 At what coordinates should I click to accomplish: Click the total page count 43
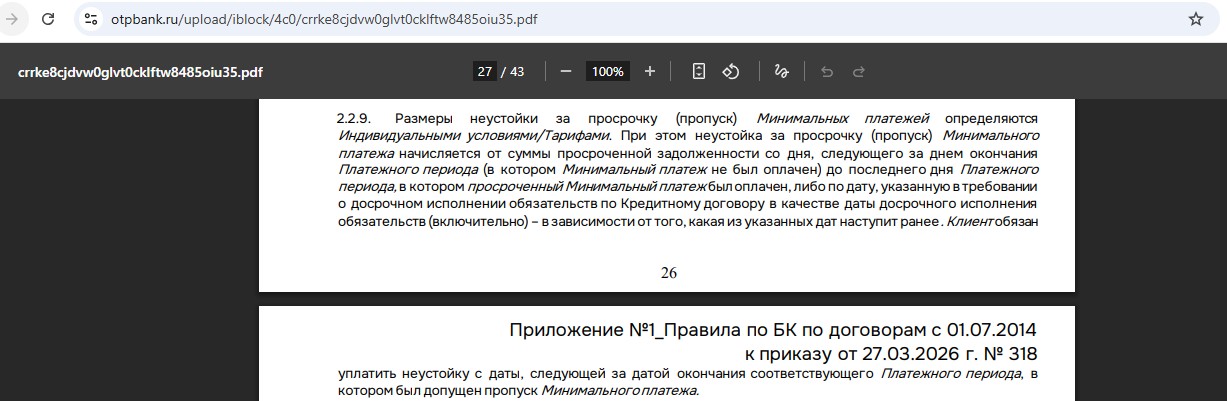coord(516,71)
